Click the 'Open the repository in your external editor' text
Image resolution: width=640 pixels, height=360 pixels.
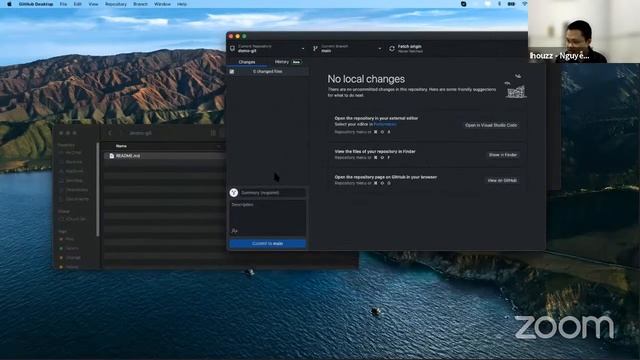[376, 118]
